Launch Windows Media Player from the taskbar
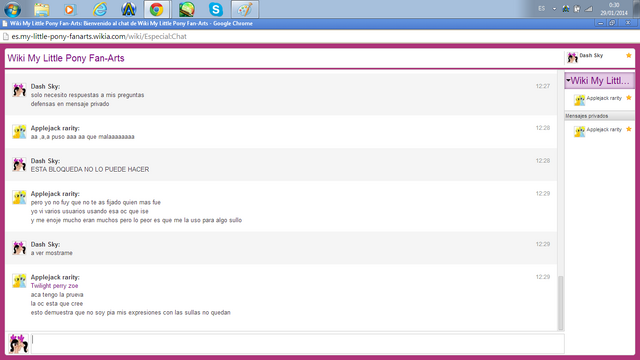This screenshot has width=640, height=360. point(70,9)
